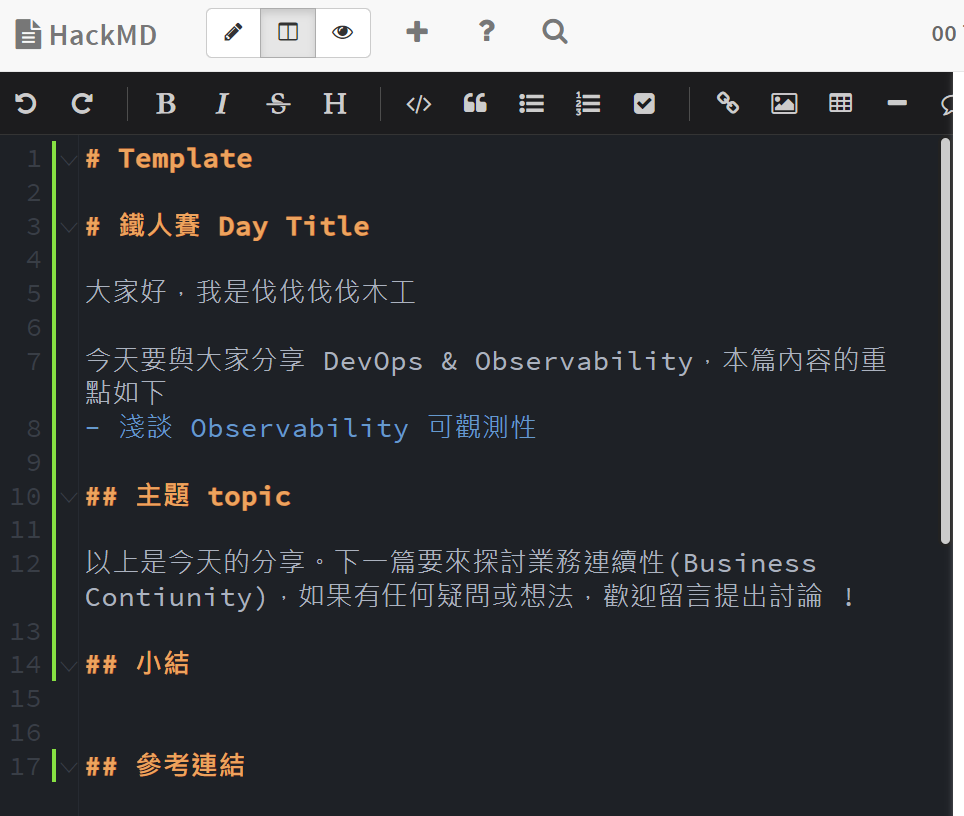Place cursor in '# Template' heading

tap(169, 159)
